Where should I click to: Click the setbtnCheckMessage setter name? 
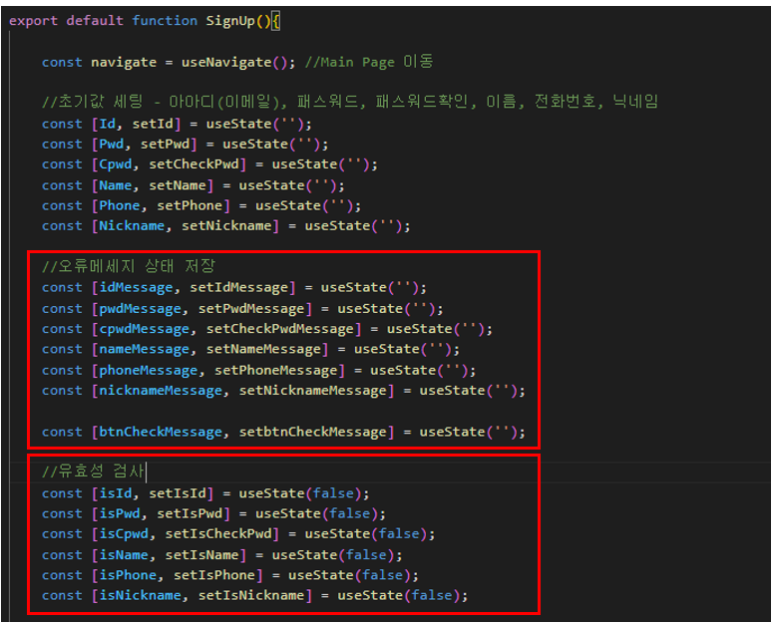[313, 432]
